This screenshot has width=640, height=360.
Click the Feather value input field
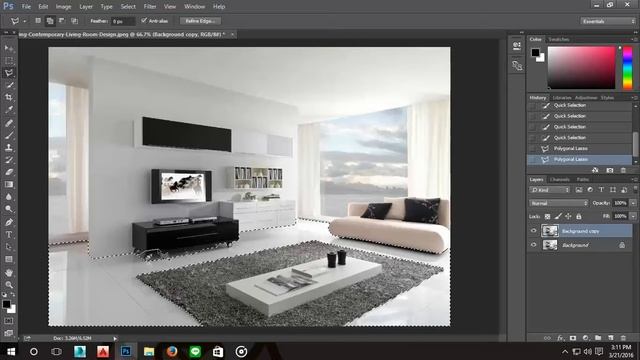coord(123,21)
